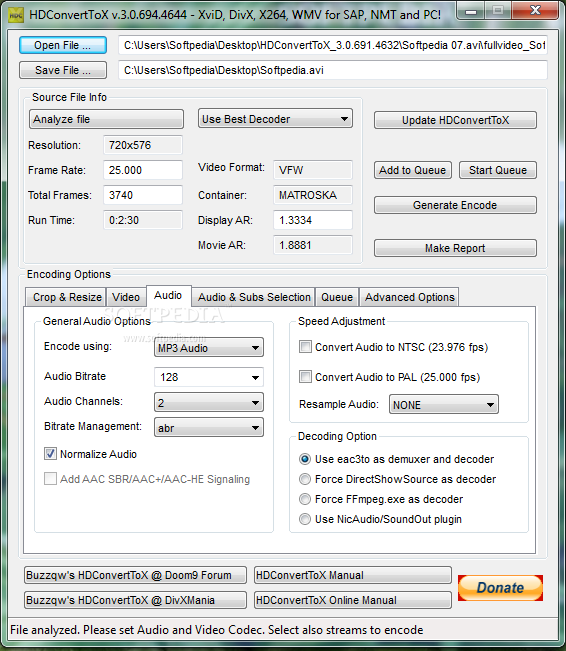Open Encode using MP3 Audio dropdown
566x651 pixels.
(209, 348)
